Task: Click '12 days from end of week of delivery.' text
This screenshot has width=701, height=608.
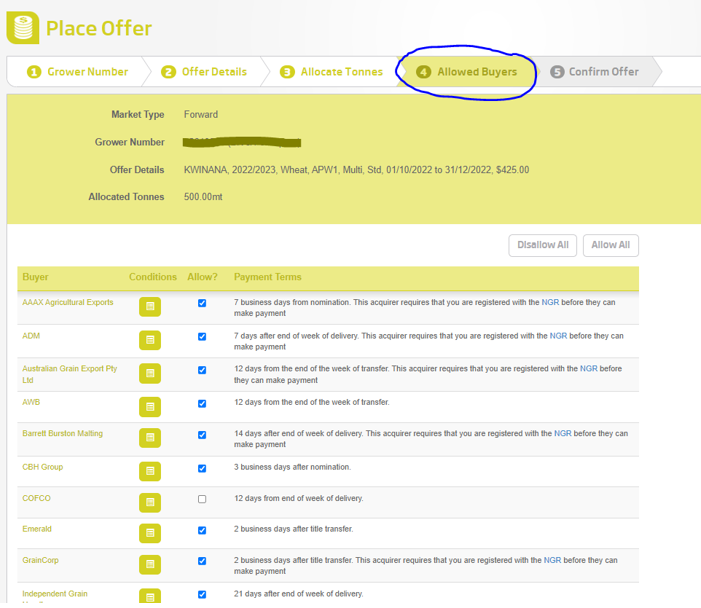Action: pyautogui.click(x=299, y=498)
